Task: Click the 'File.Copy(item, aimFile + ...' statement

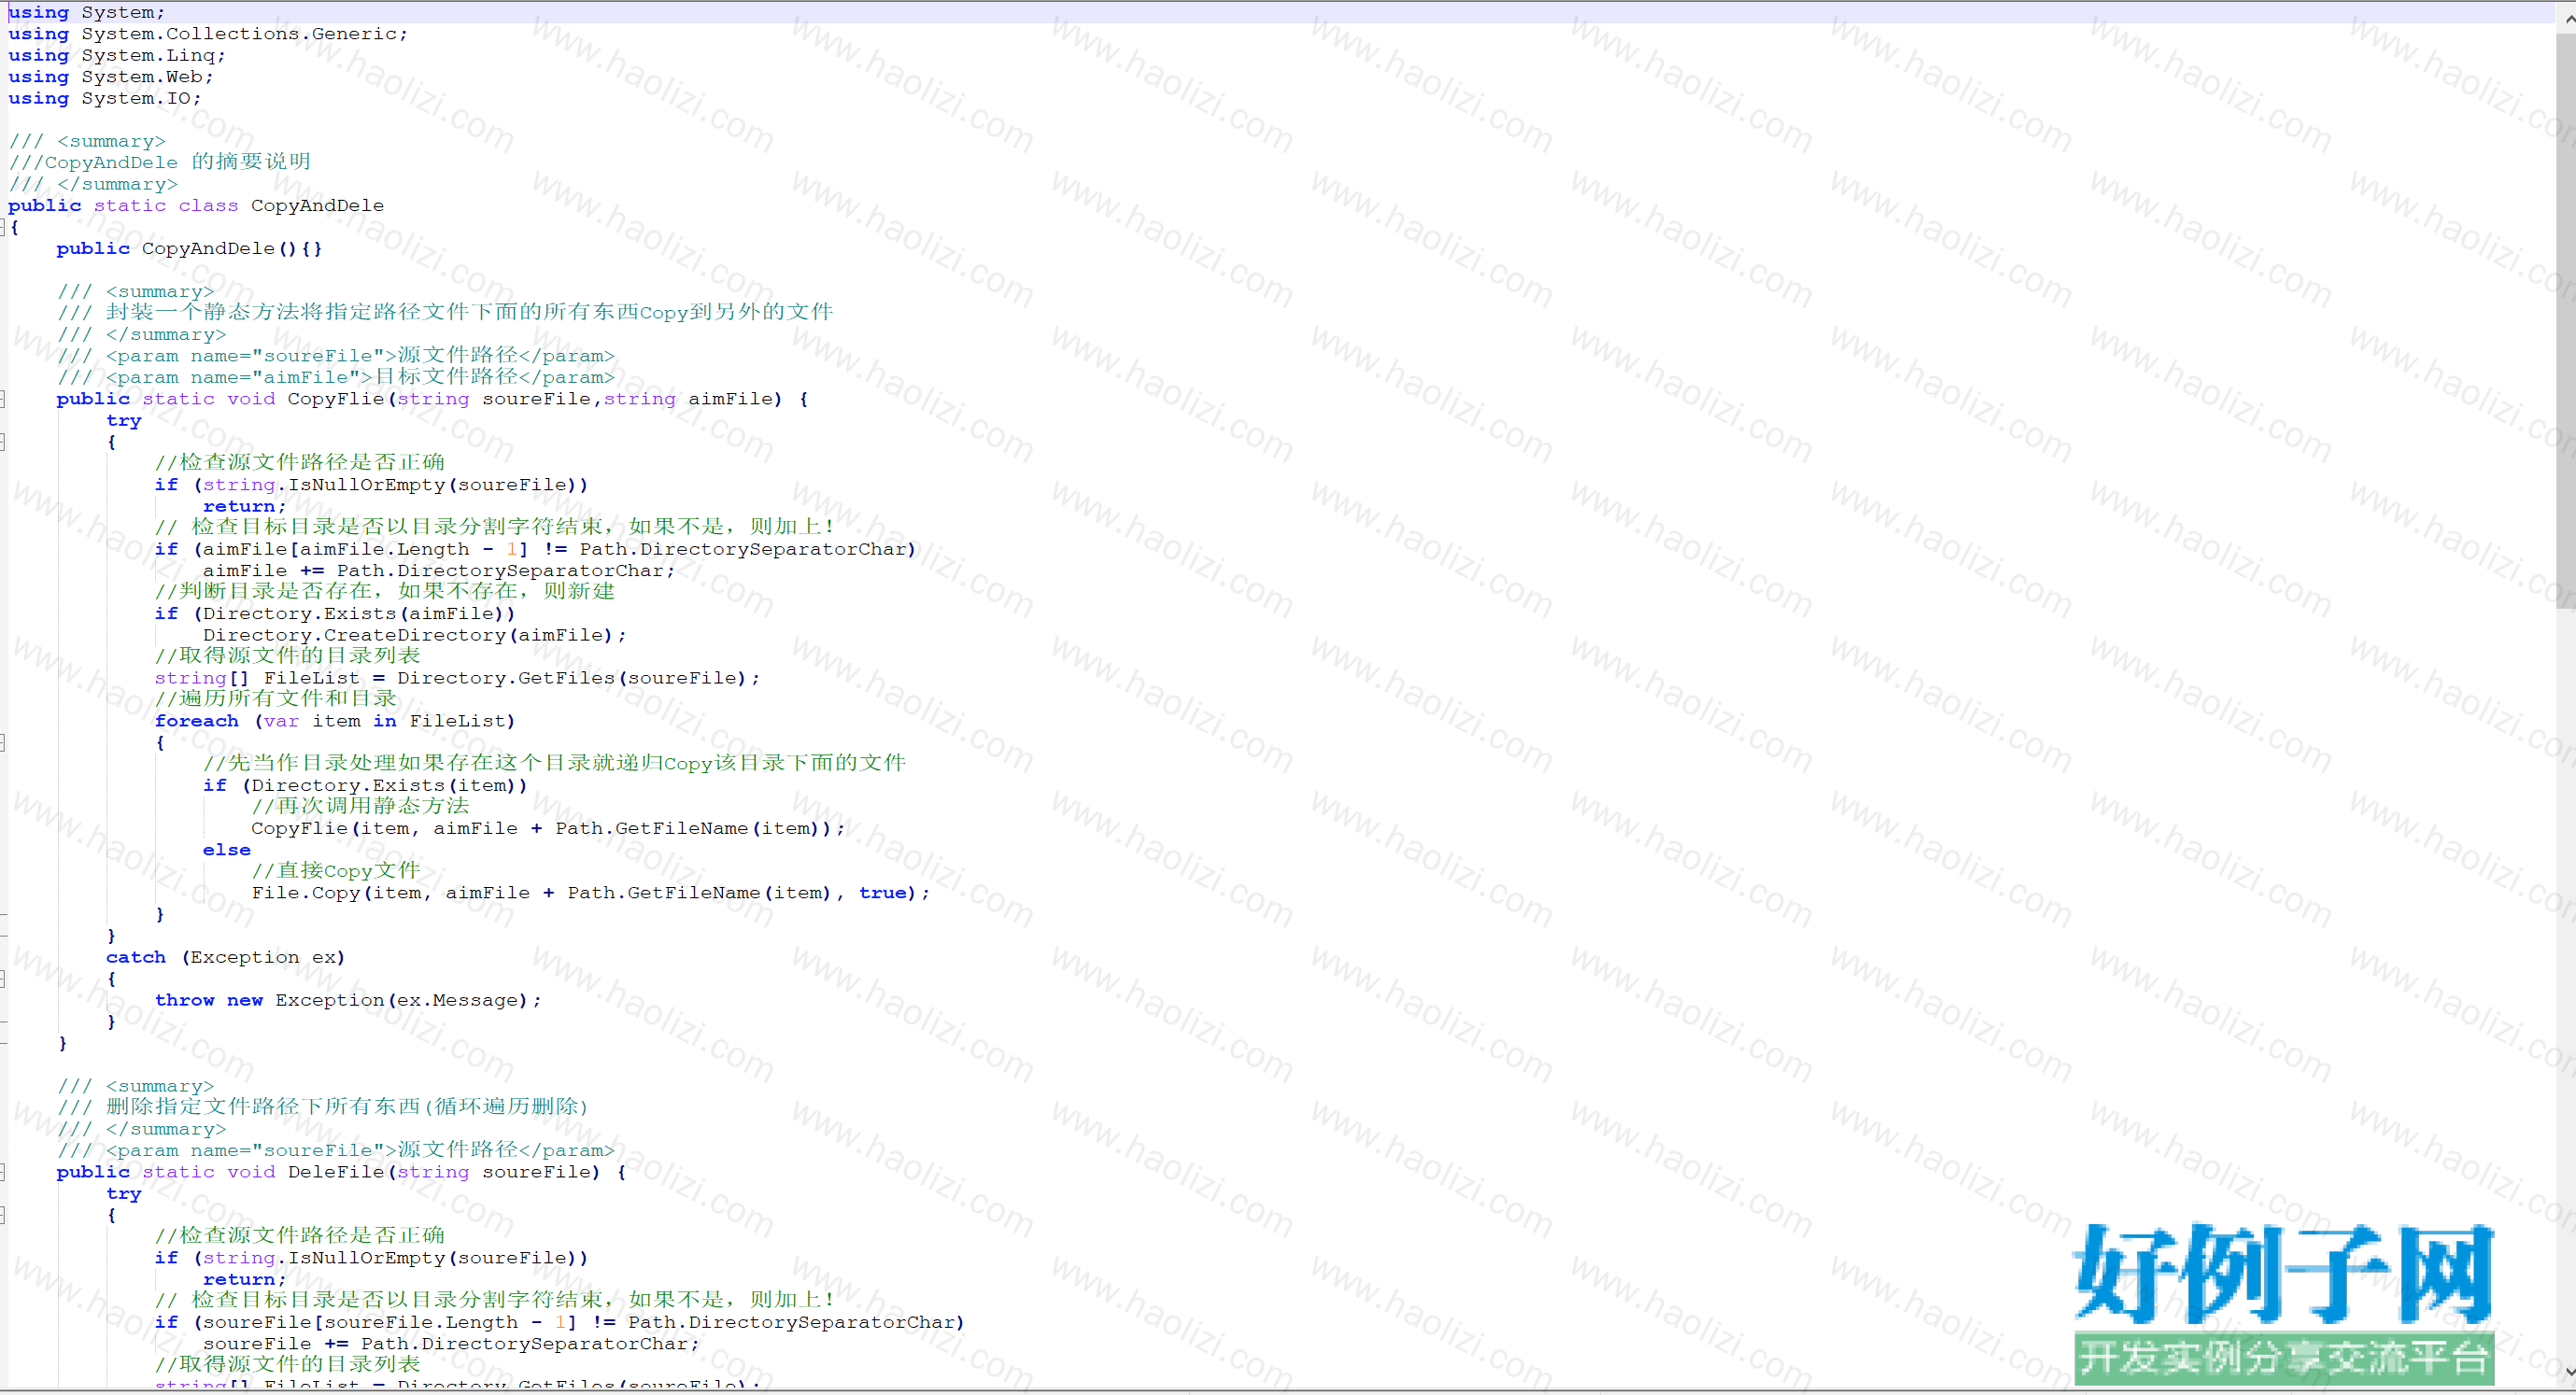Action: coord(591,893)
